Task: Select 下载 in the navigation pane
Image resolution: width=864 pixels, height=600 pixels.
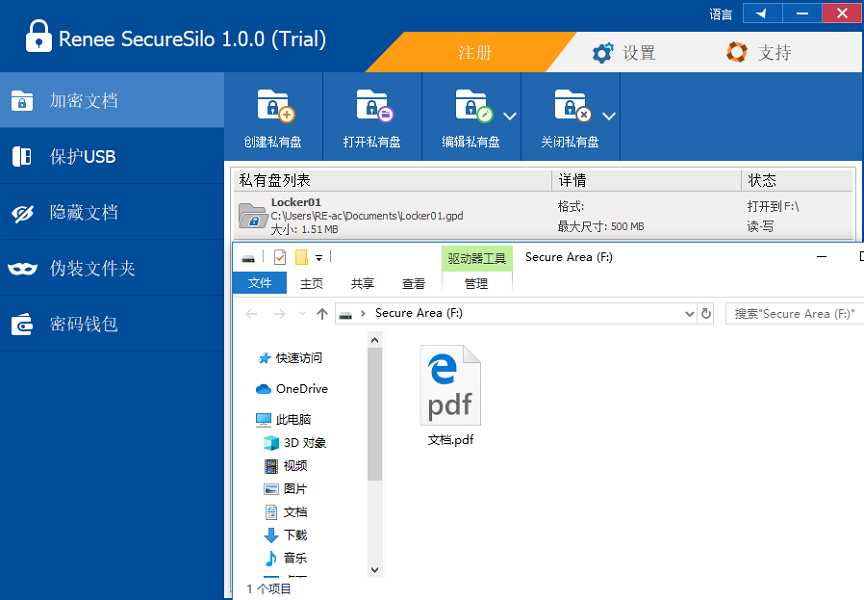Action: coord(286,535)
